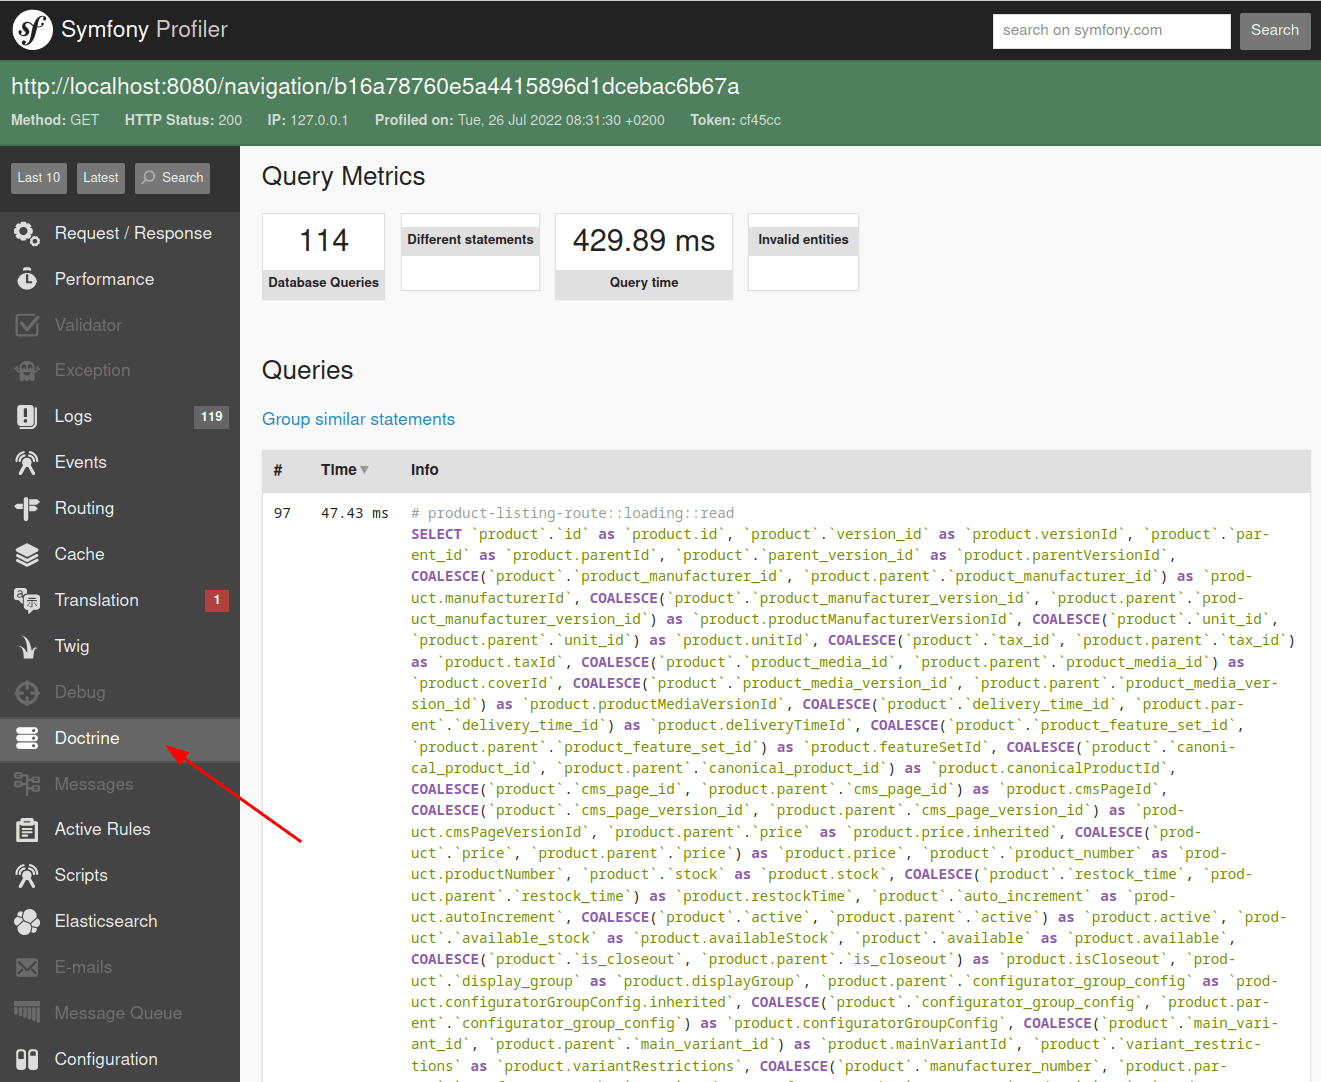Switch to the Last 10 profiles view
This screenshot has height=1082, width=1321.
coord(38,177)
